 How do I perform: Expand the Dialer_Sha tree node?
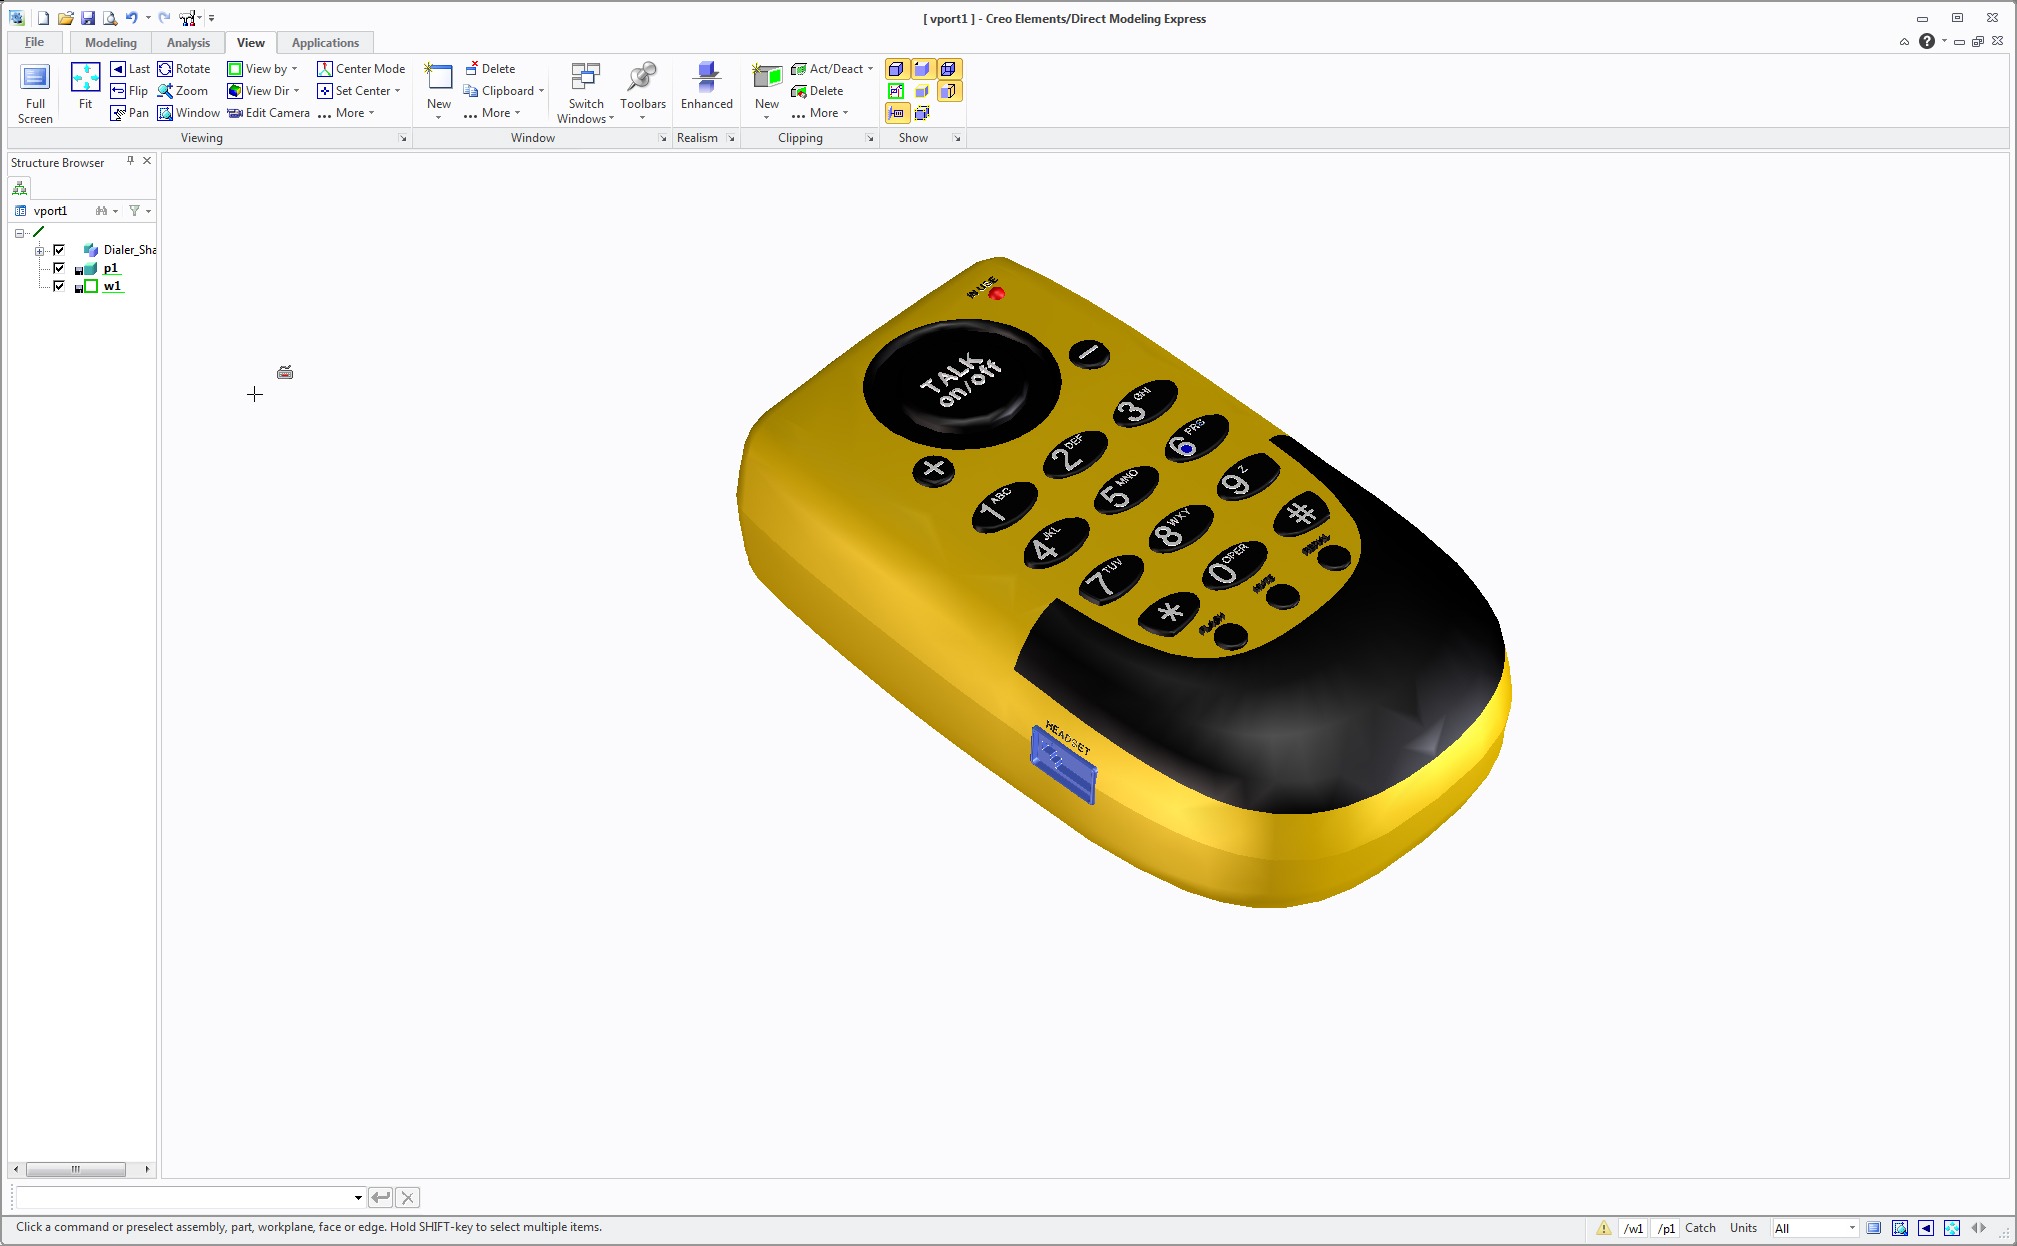[x=40, y=250]
